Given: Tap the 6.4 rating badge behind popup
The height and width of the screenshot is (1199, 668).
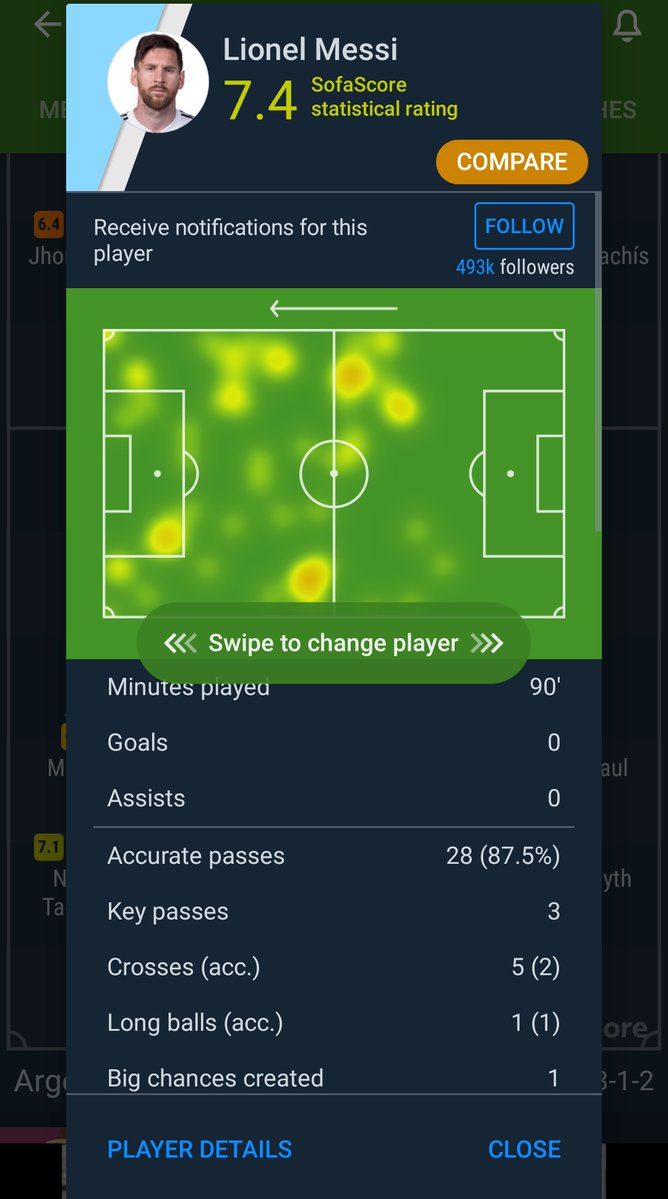Looking at the screenshot, I should [x=48, y=225].
